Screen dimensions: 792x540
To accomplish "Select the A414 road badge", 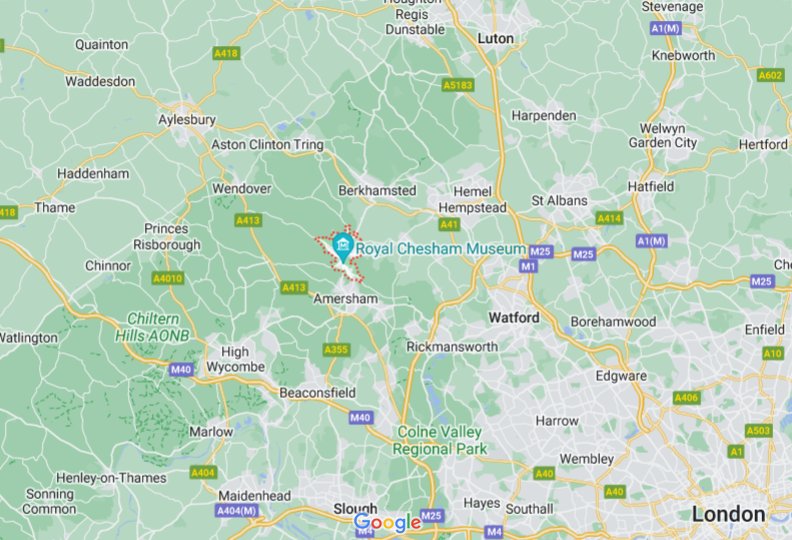I will coord(609,218).
